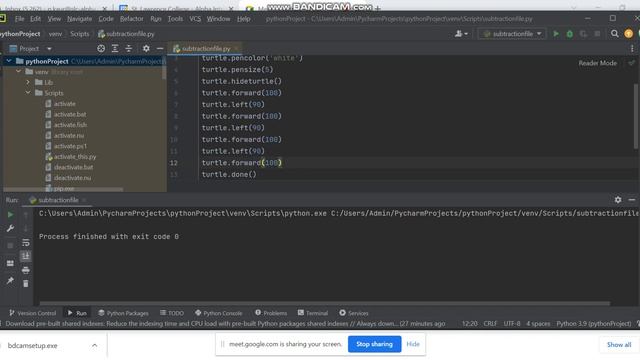This screenshot has height=360, width=640.
Task: Clear all console output trash icon
Action: pos(25,284)
